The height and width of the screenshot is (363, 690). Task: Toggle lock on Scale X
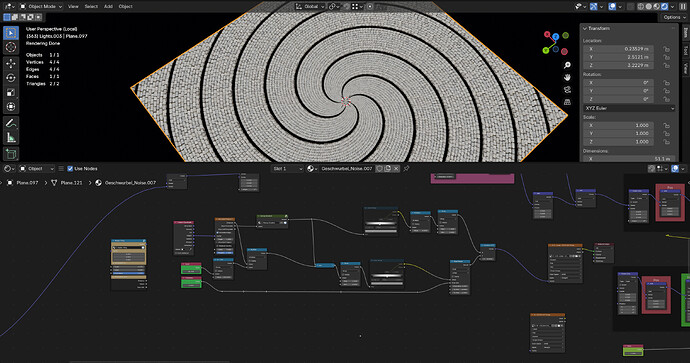[666, 125]
